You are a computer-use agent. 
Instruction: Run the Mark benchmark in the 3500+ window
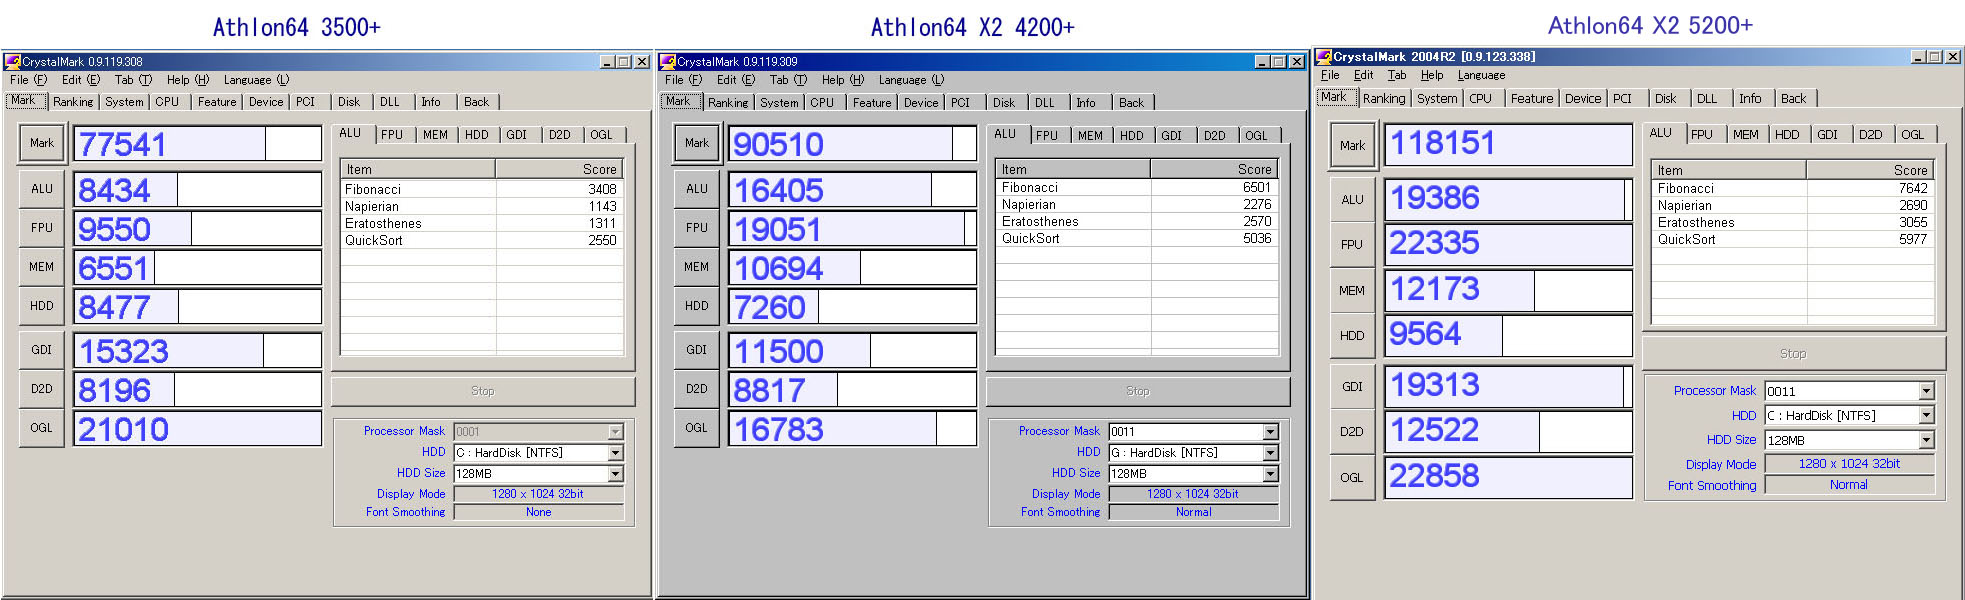[x=42, y=143]
